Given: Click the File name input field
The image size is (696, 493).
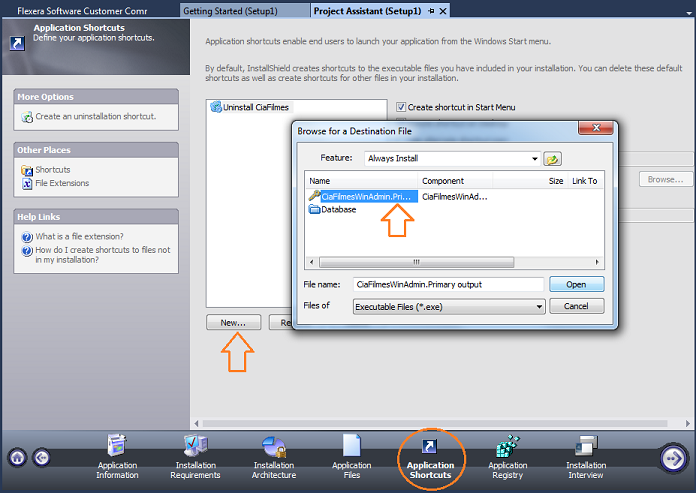Looking at the screenshot, I should coord(448,284).
